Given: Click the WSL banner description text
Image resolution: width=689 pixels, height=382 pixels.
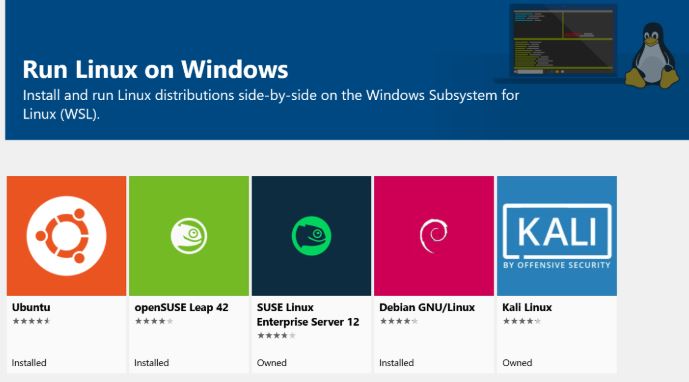Looking at the screenshot, I should click(x=271, y=105).
